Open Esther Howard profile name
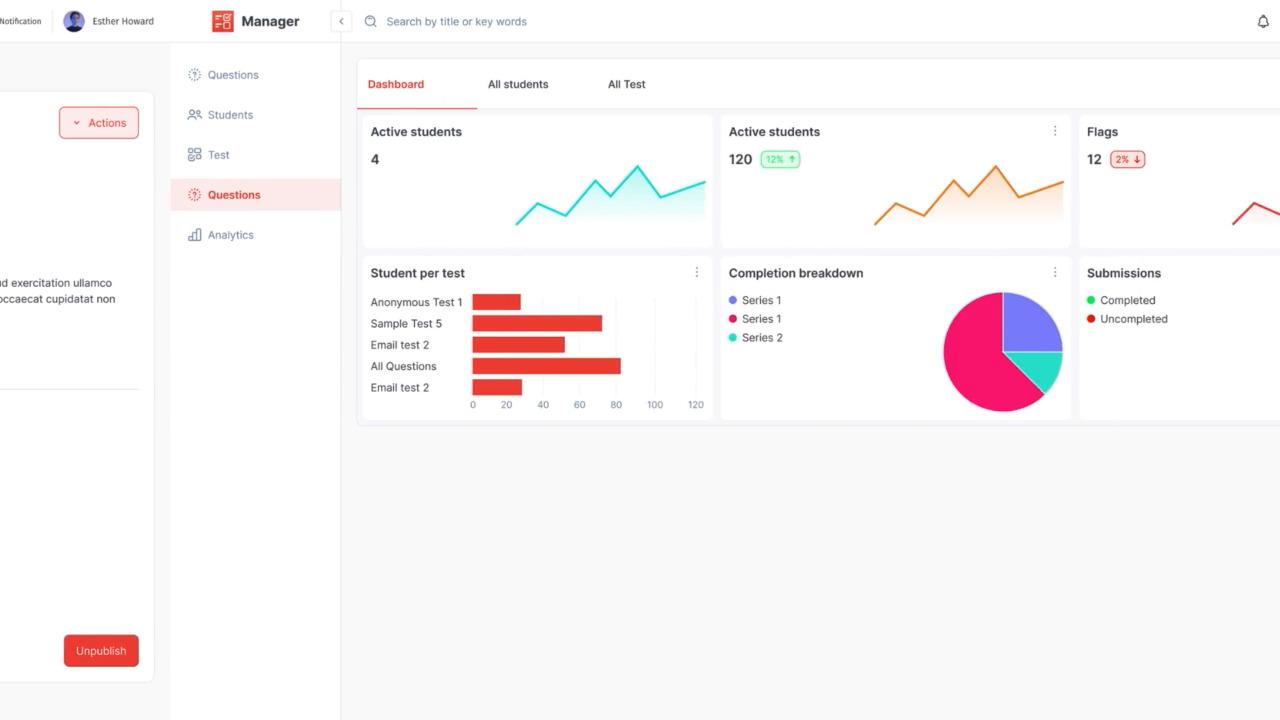 click(x=123, y=21)
